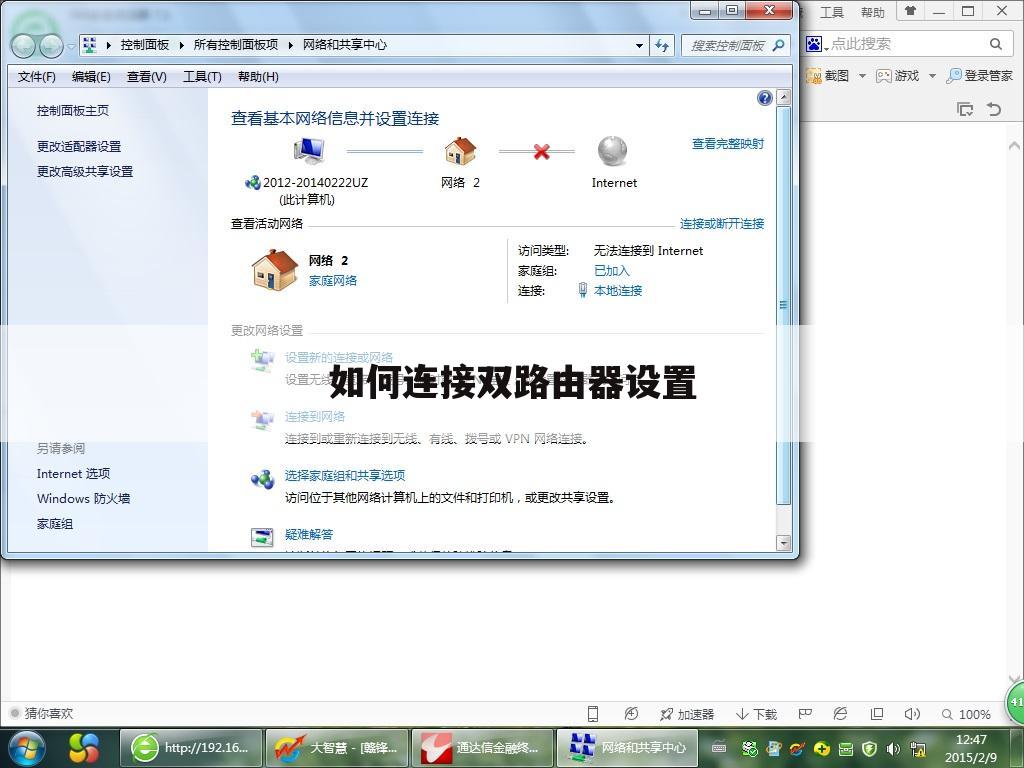
Task: Open the 文件(F) menu
Action: (36, 76)
